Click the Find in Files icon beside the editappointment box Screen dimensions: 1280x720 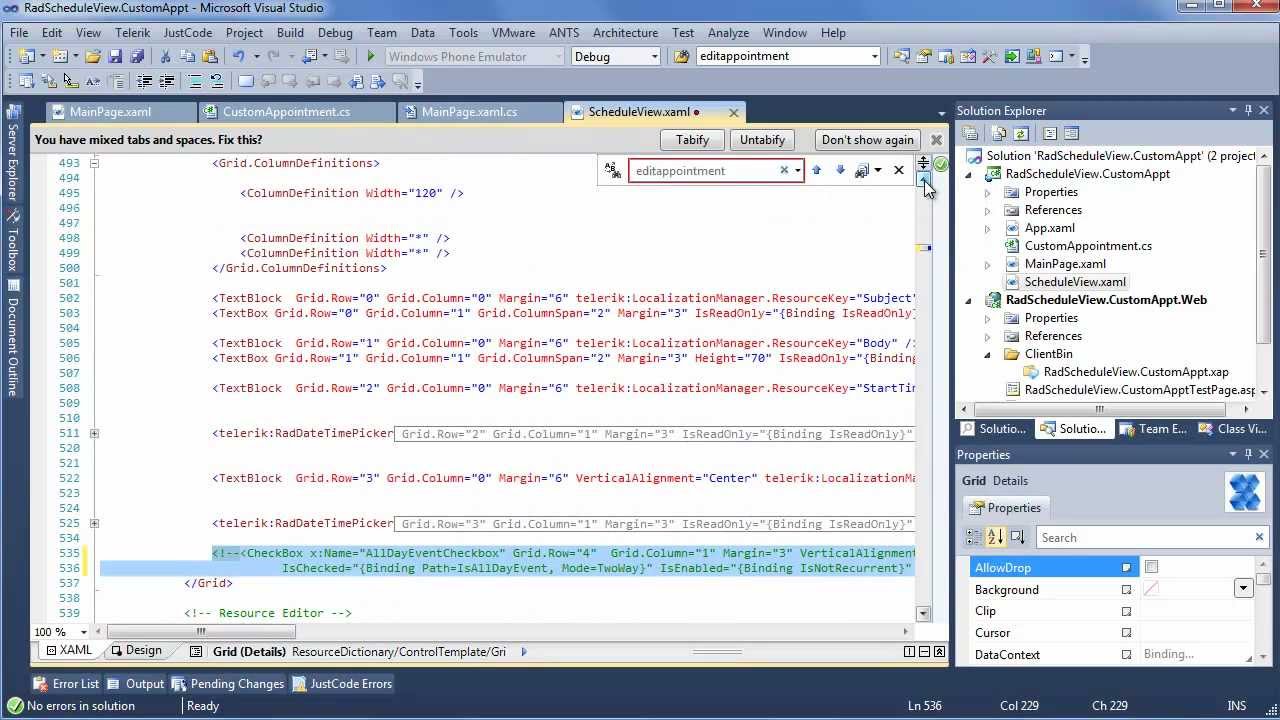coord(682,57)
